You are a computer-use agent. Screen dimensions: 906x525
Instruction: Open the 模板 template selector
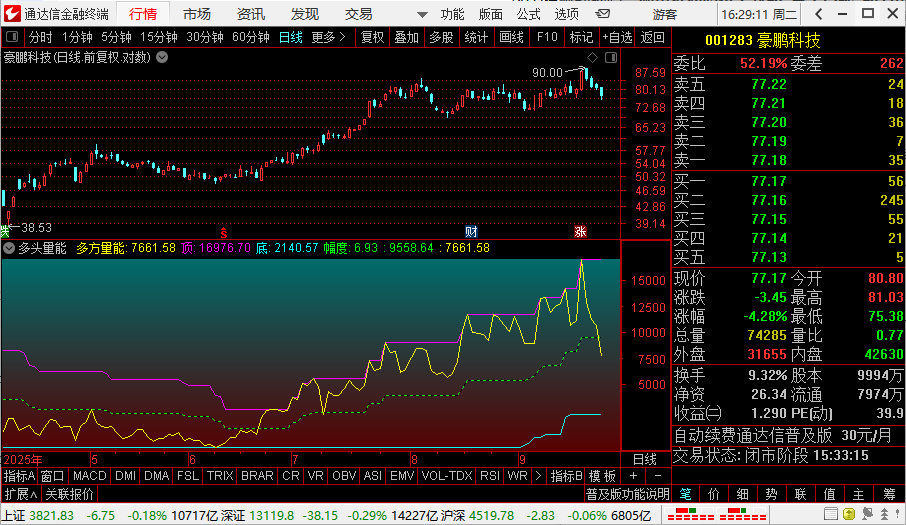pyautogui.click(x=602, y=476)
